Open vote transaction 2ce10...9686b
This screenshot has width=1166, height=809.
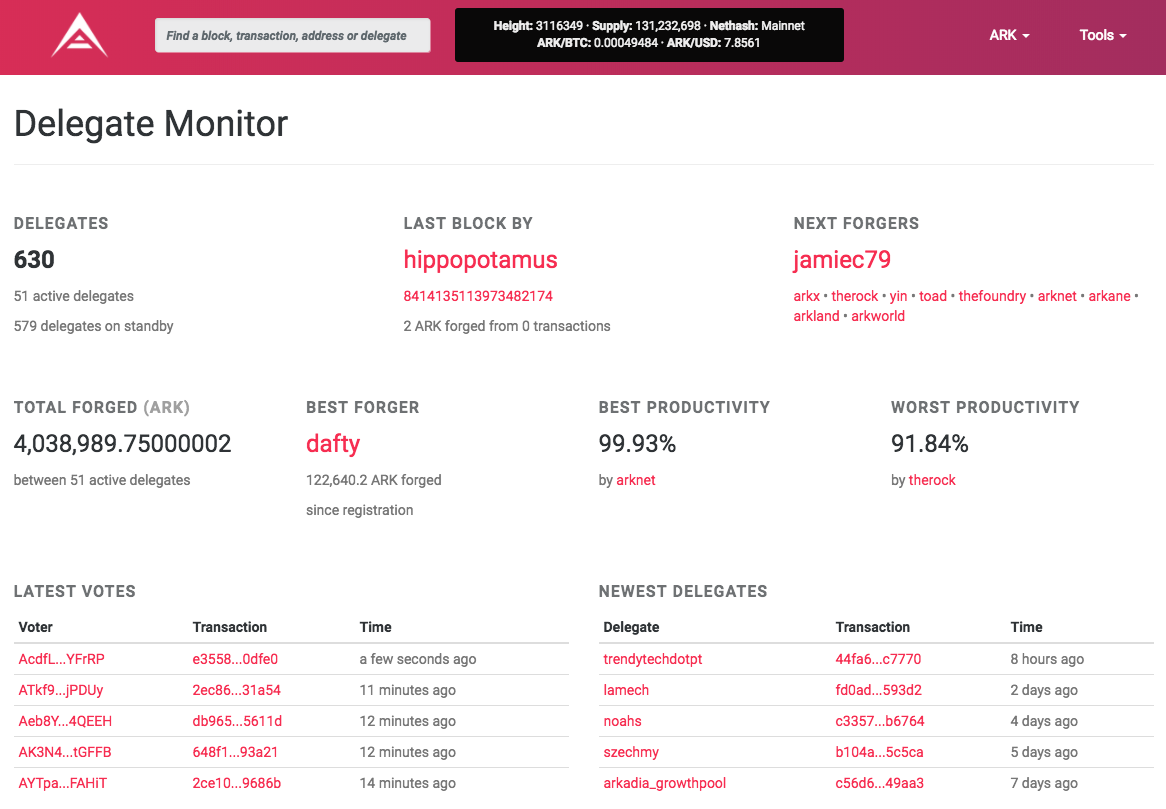point(236,783)
